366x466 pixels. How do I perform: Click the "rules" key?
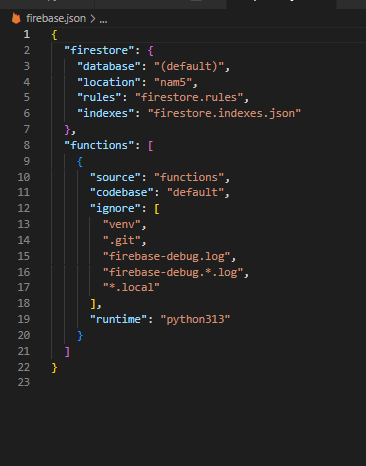click(x=99, y=97)
